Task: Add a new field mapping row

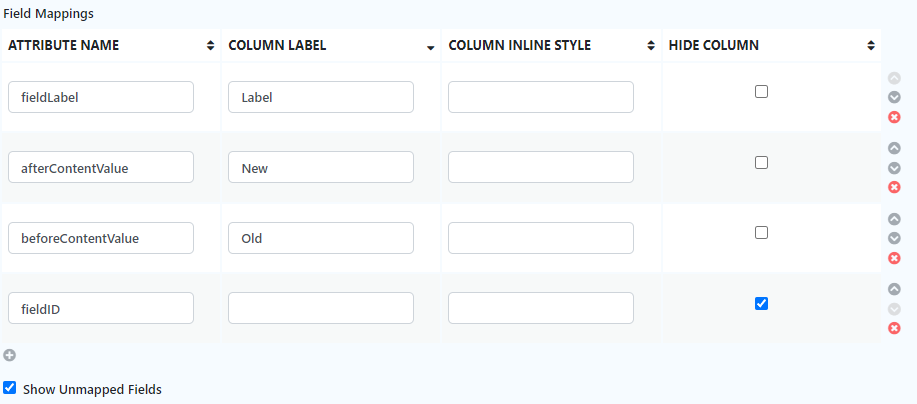Action: pos(9,354)
